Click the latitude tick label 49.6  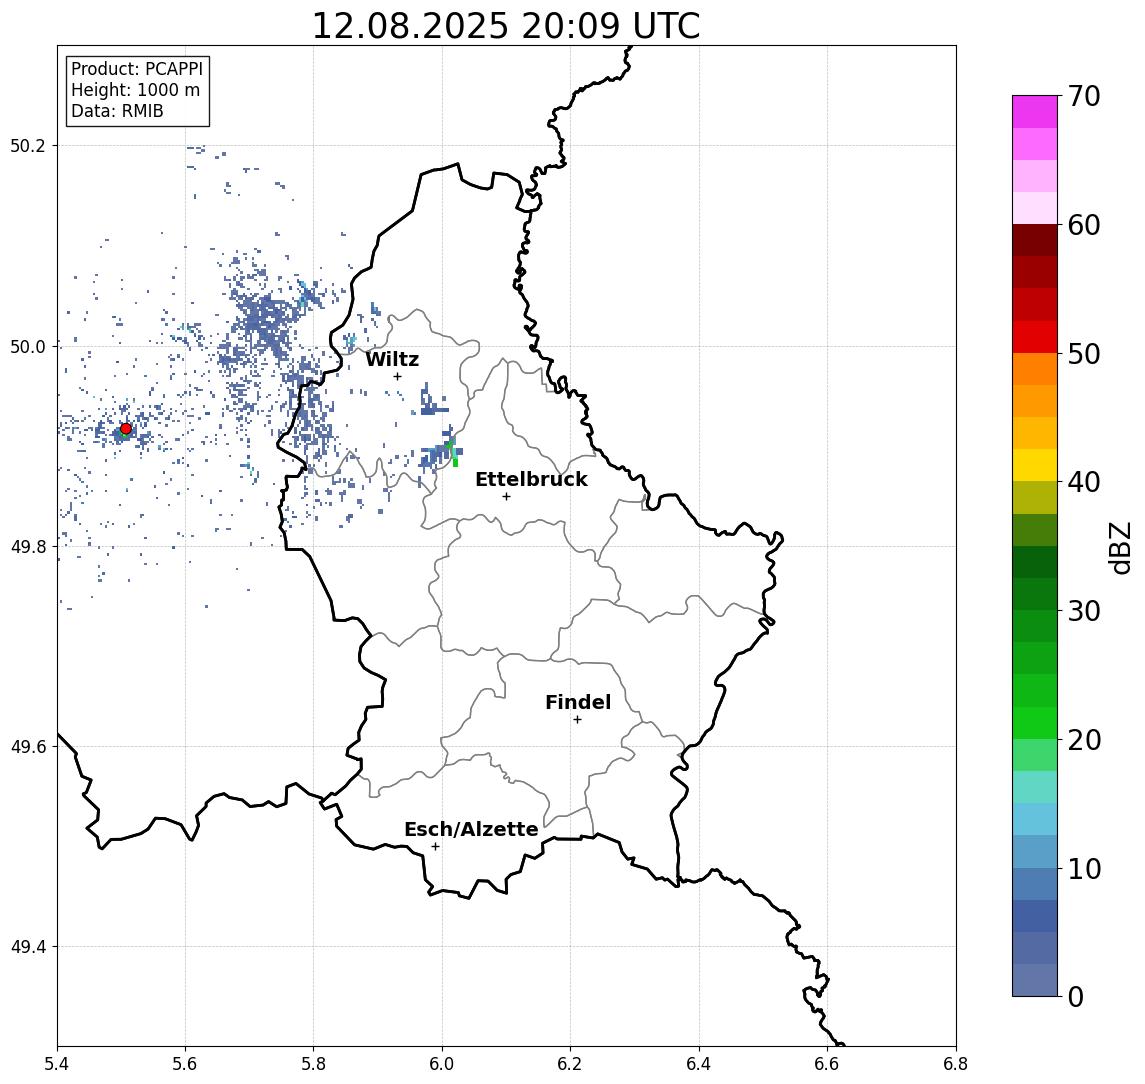coord(27,747)
